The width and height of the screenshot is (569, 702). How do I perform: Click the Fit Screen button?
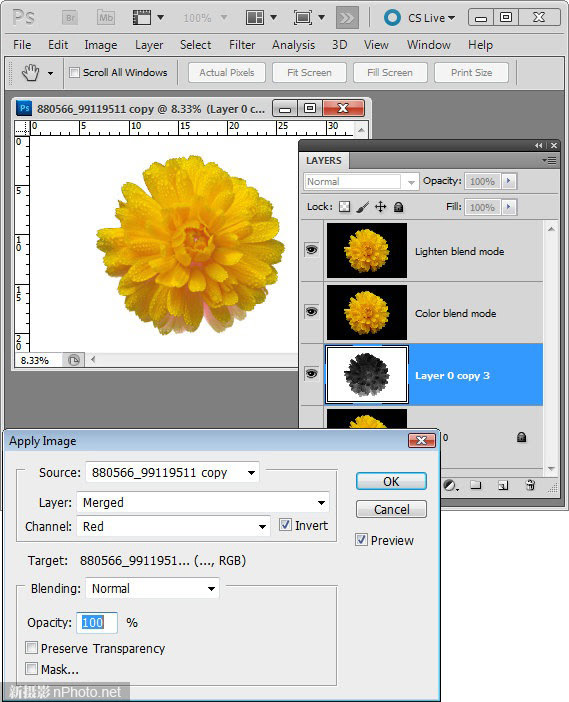tap(309, 73)
